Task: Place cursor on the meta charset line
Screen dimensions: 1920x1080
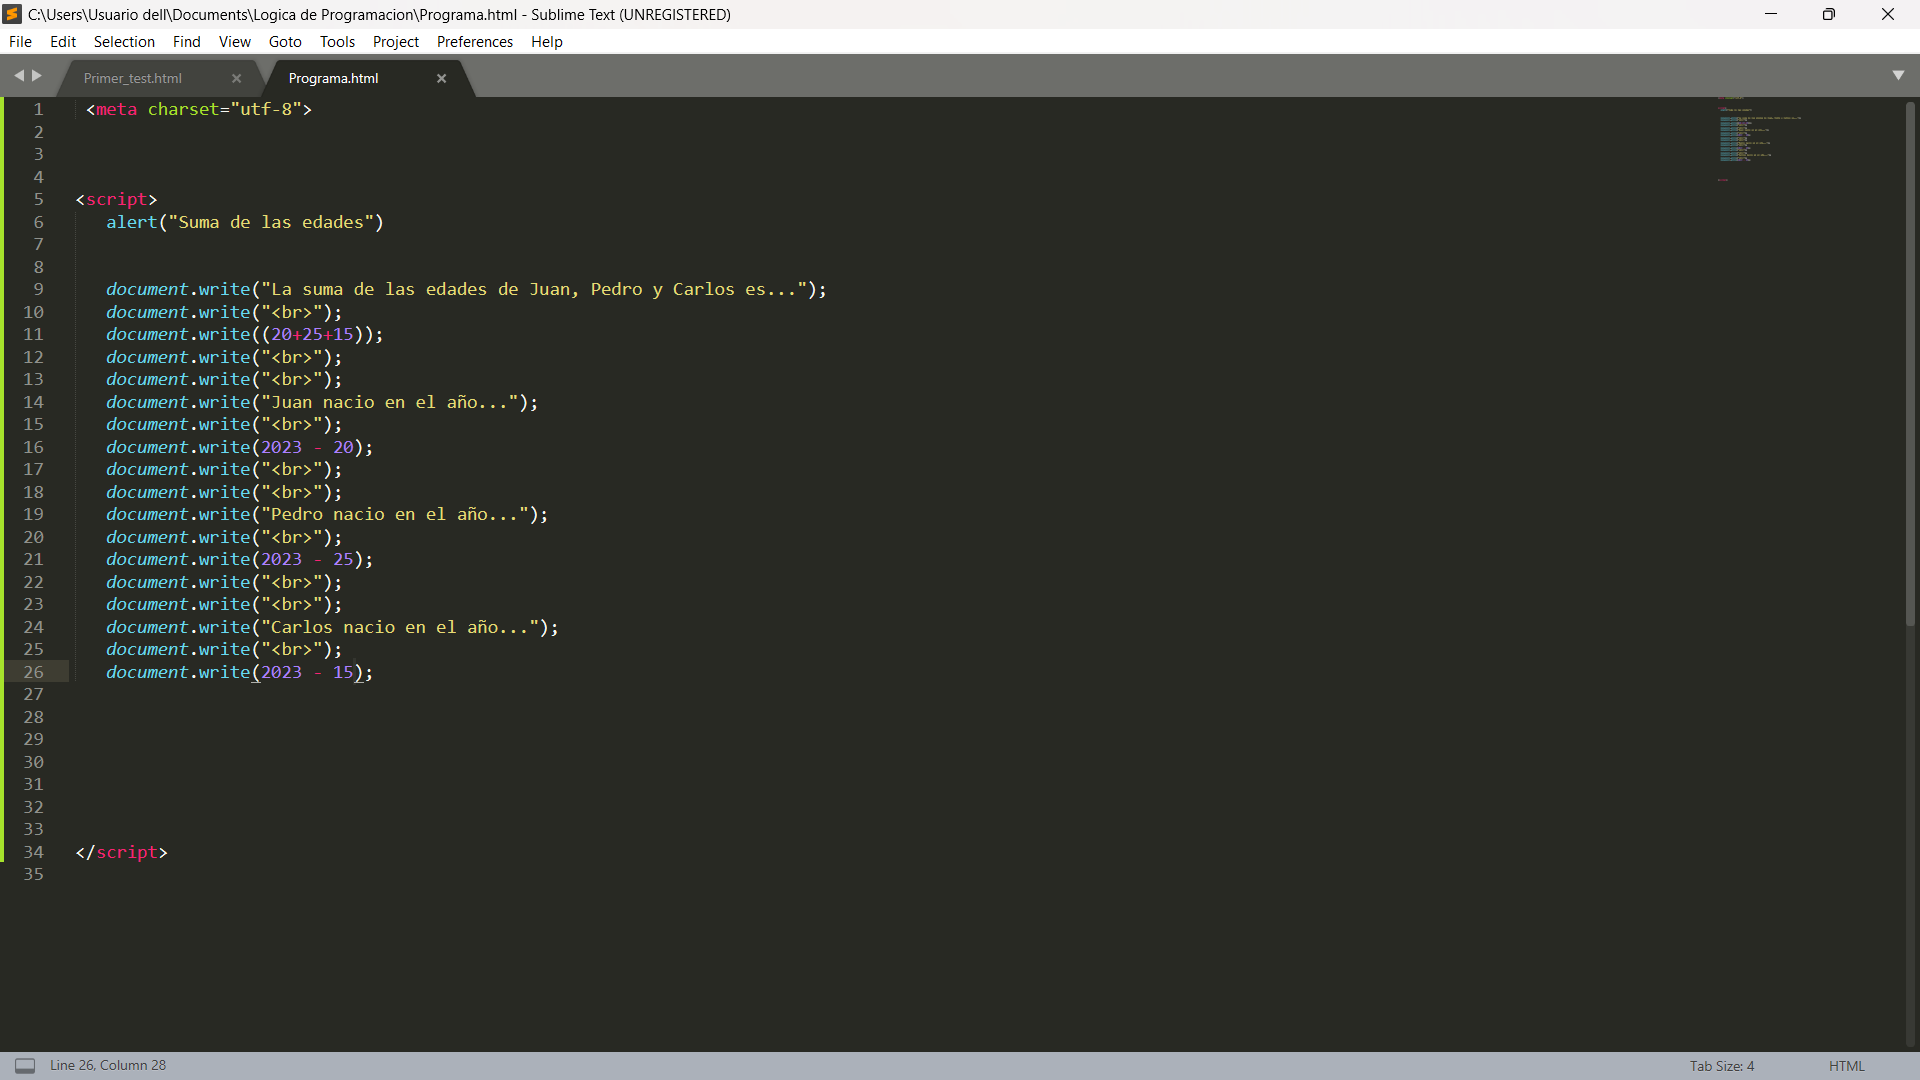Action: point(199,109)
